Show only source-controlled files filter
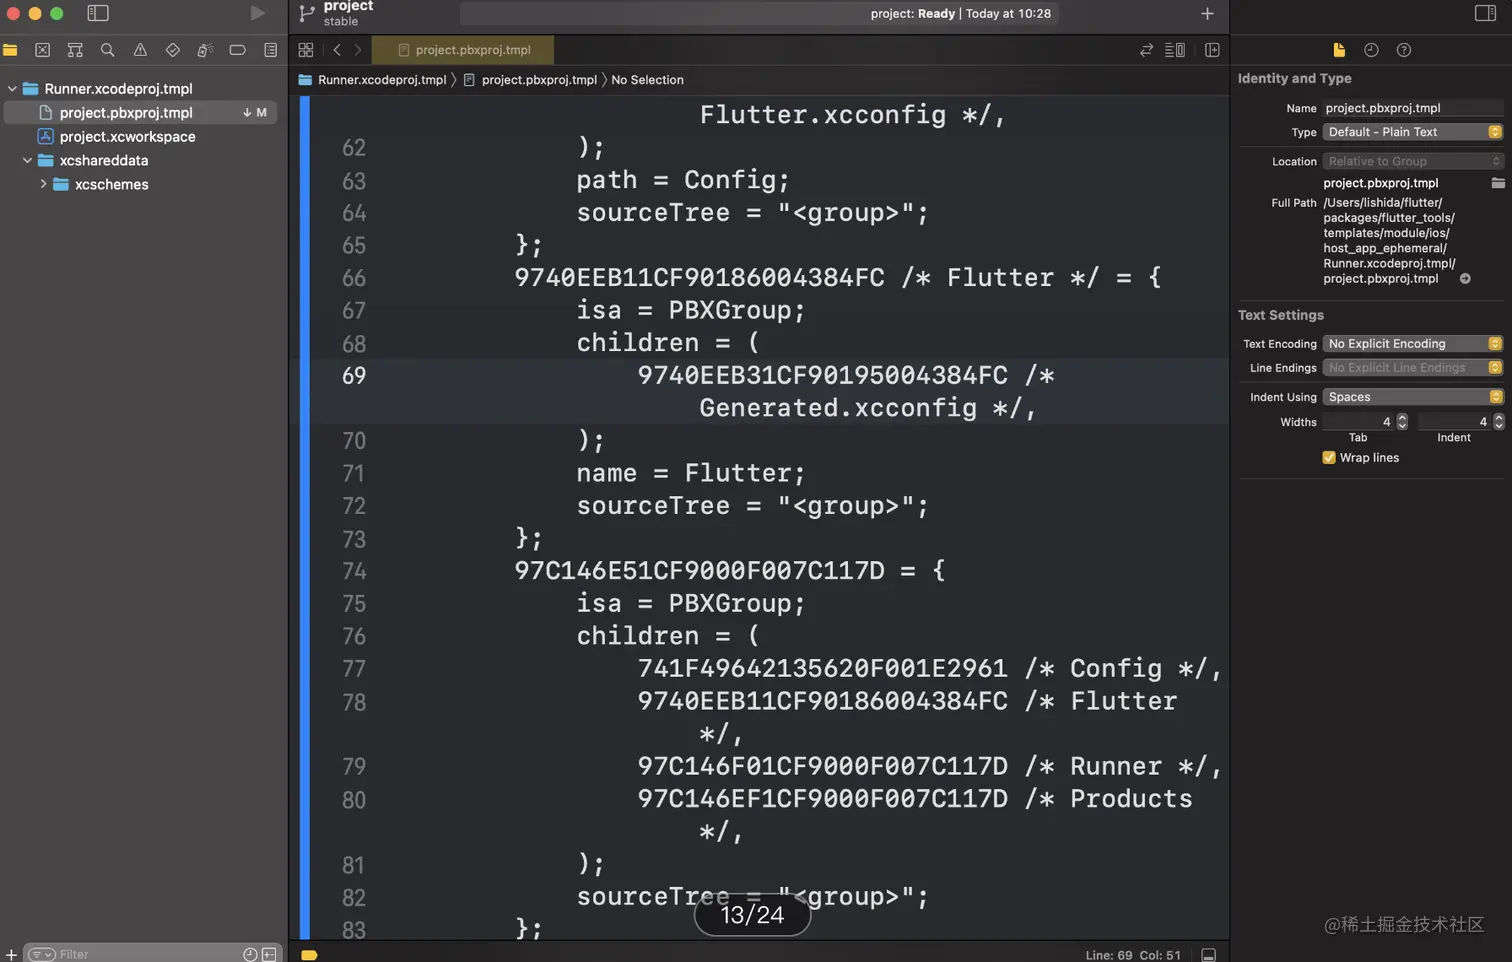This screenshot has width=1512, height=962. (269, 954)
